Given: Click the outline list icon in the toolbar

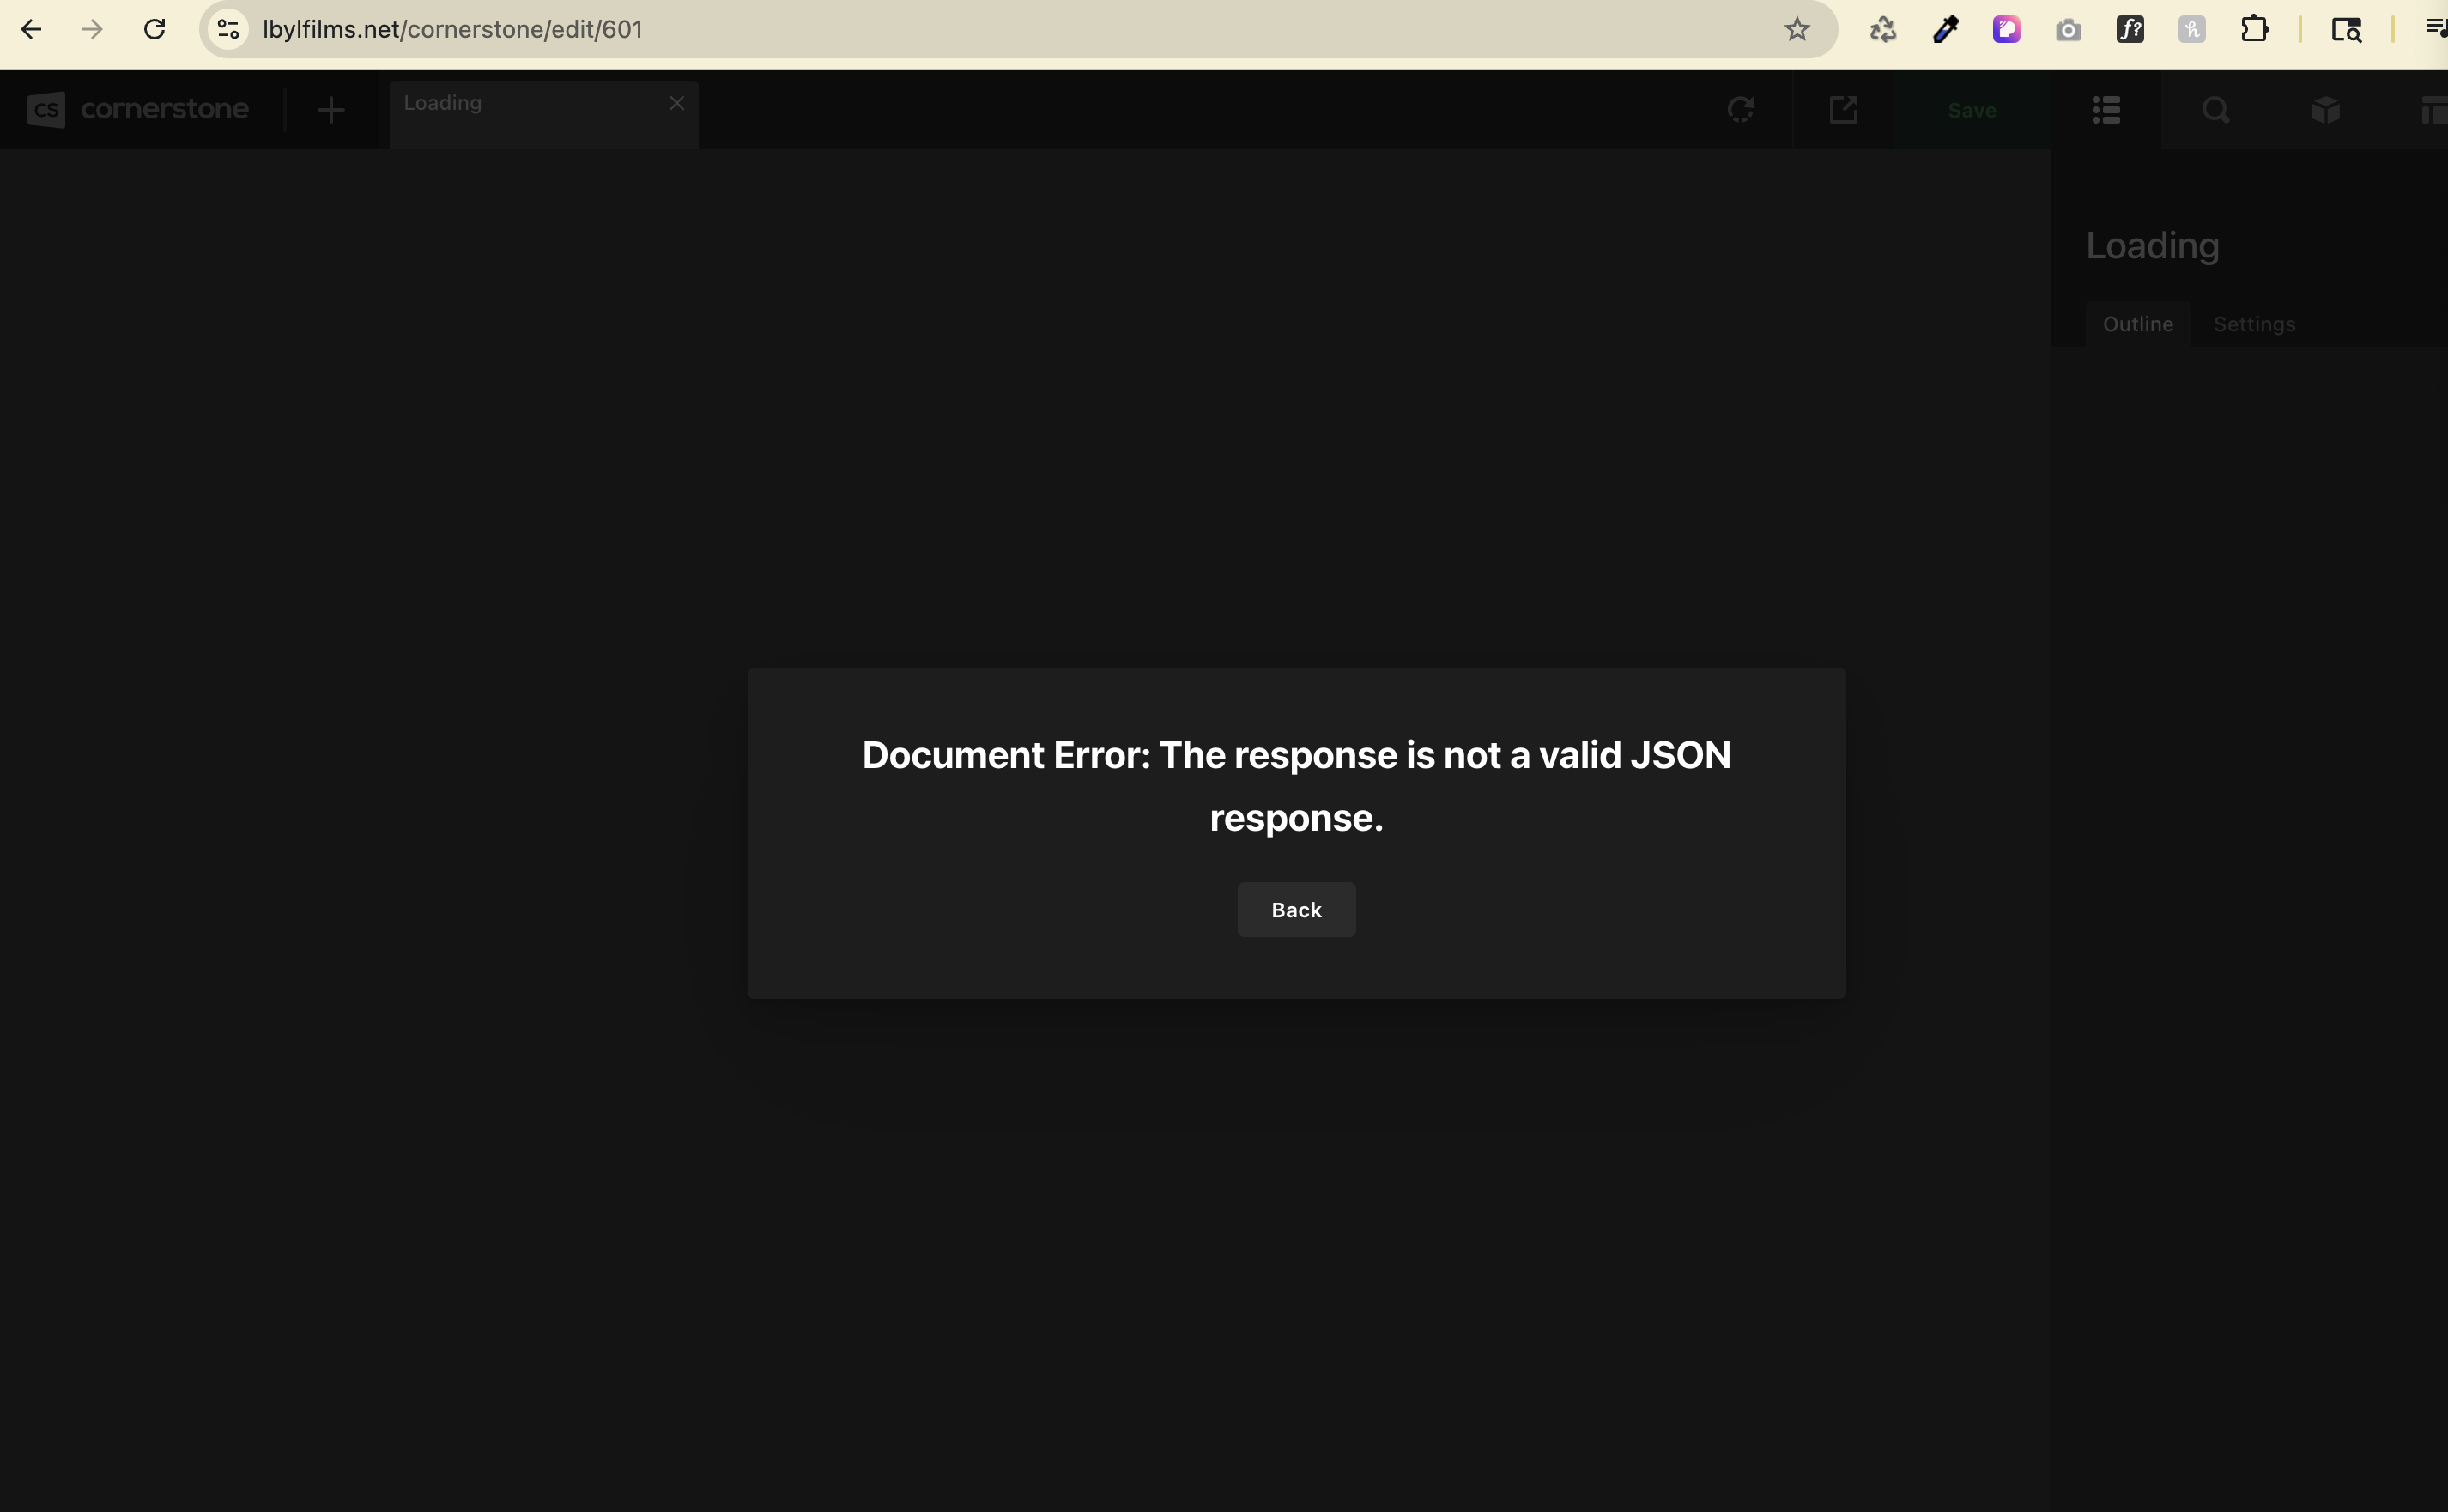Looking at the screenshot, I should (2106, 110).
